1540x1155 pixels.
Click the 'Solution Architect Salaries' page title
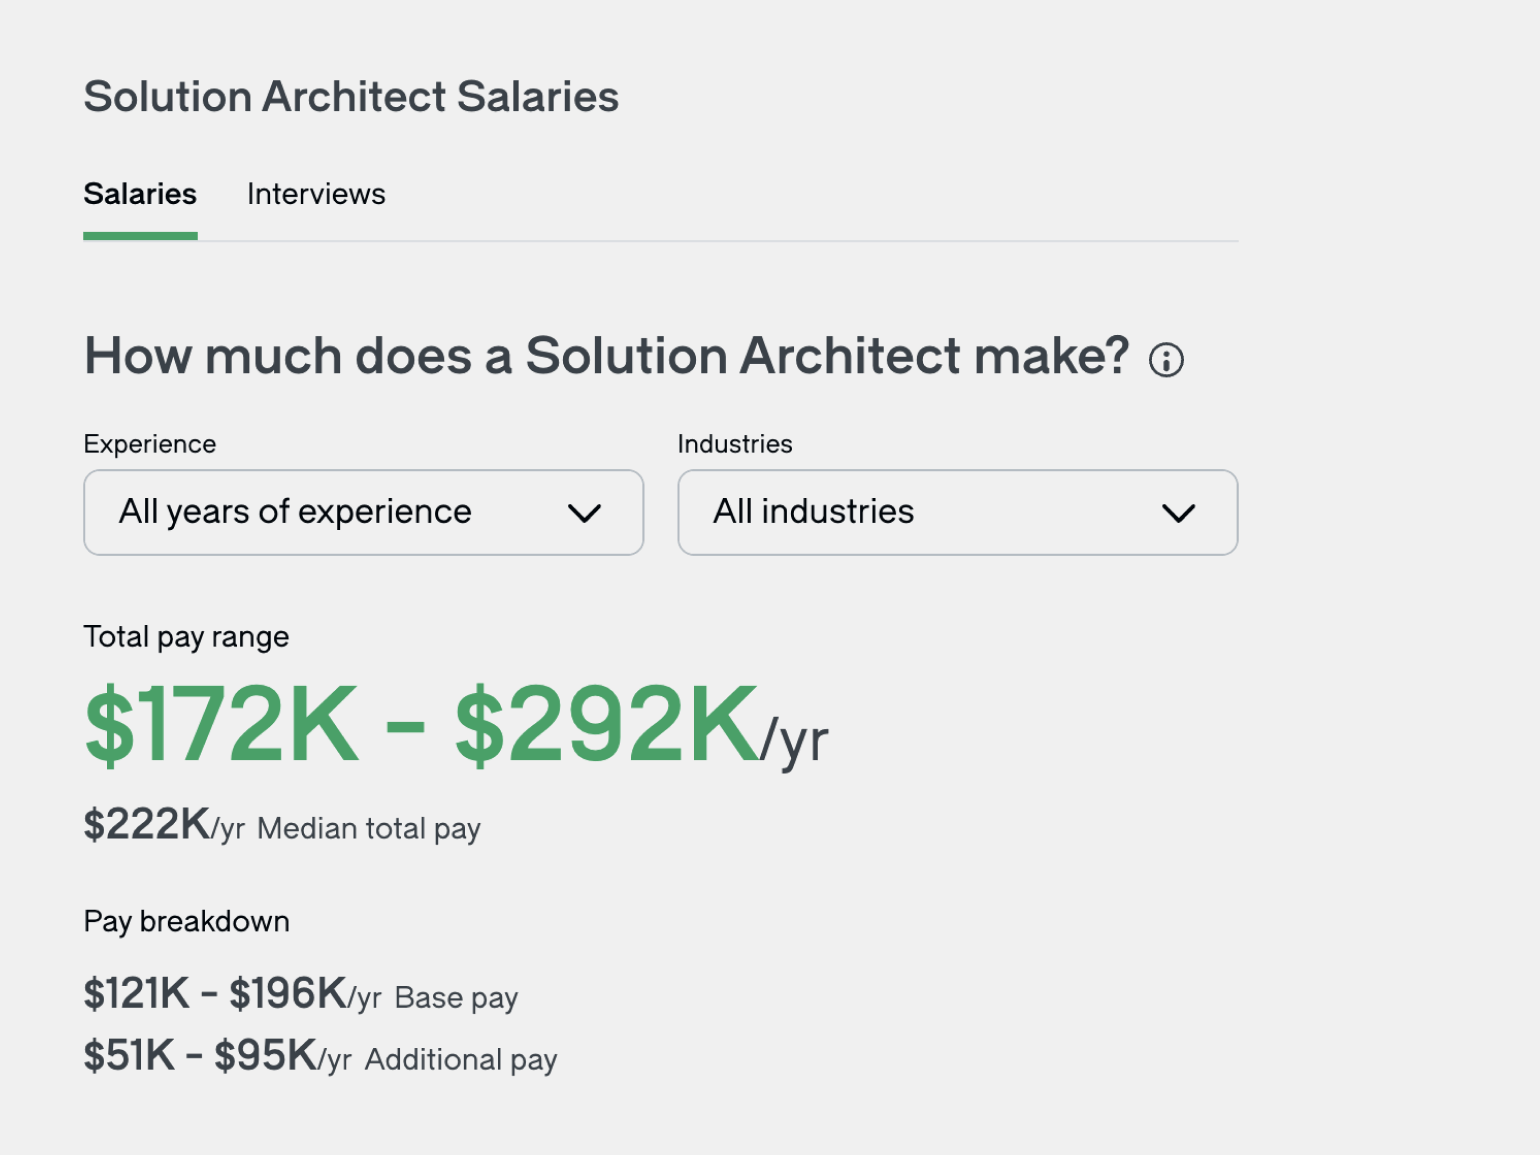351,97
